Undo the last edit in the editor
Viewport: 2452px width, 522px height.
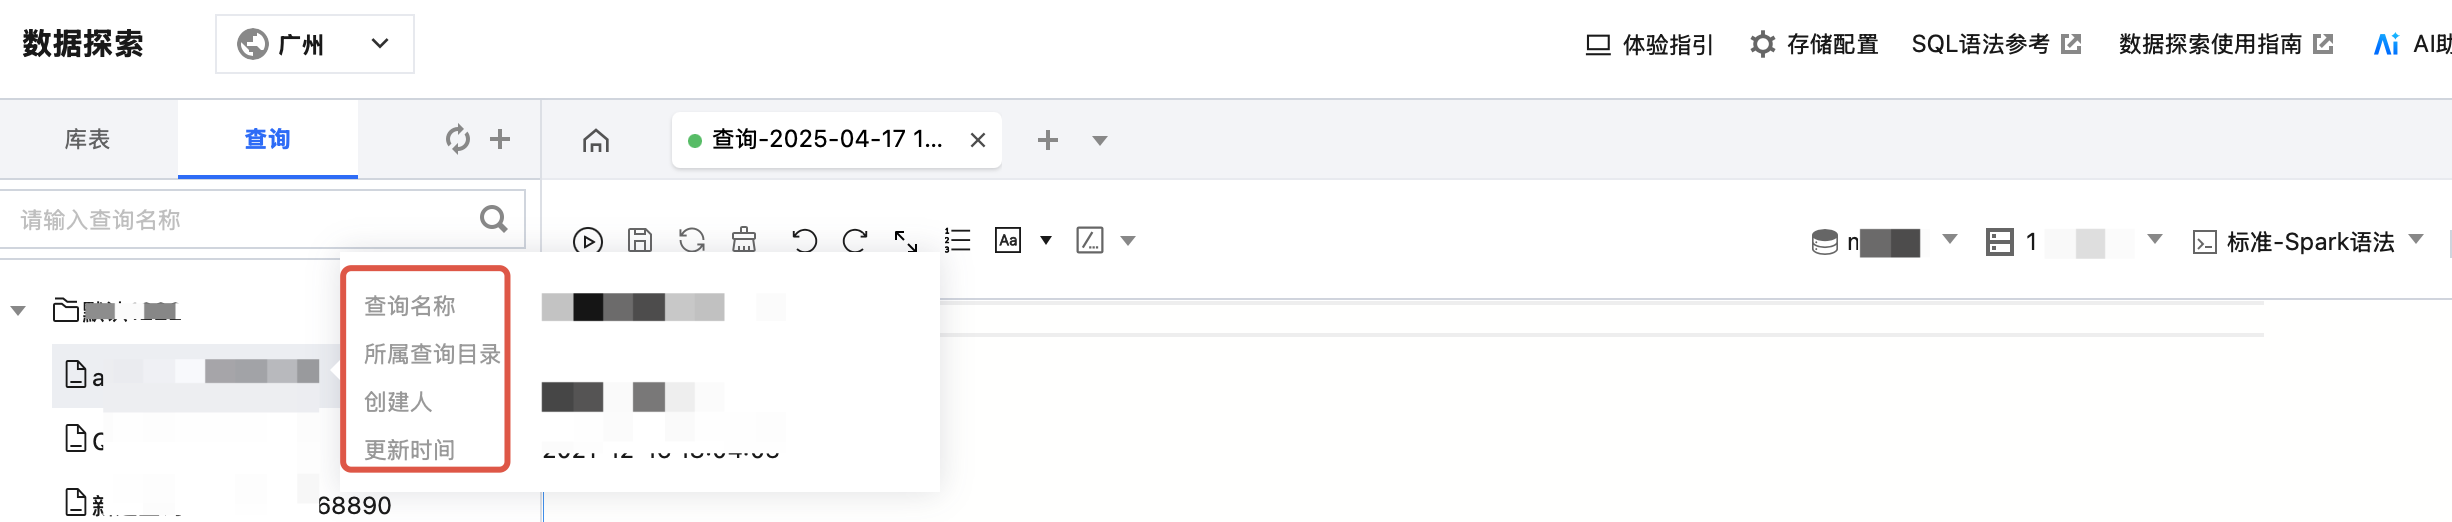click(804, 240)
